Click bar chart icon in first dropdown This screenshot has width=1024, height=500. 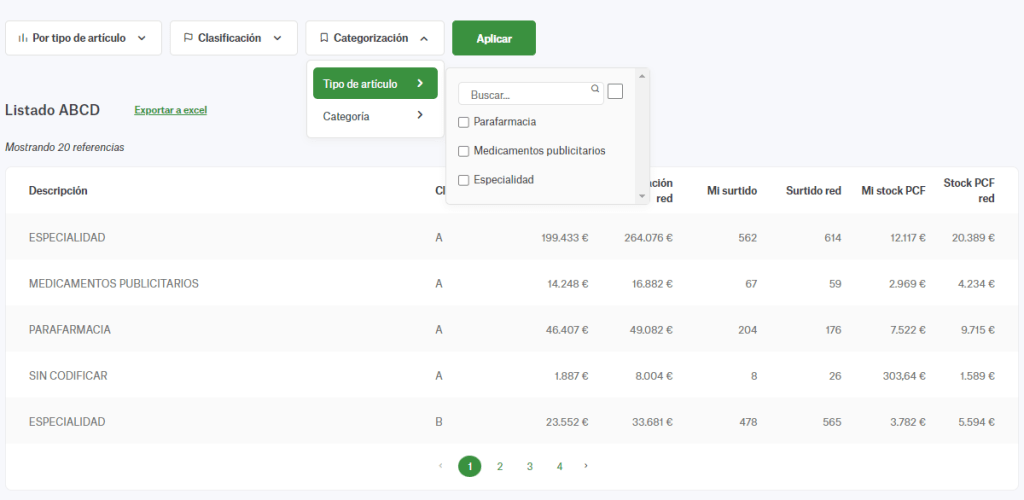tap(23, 38)
